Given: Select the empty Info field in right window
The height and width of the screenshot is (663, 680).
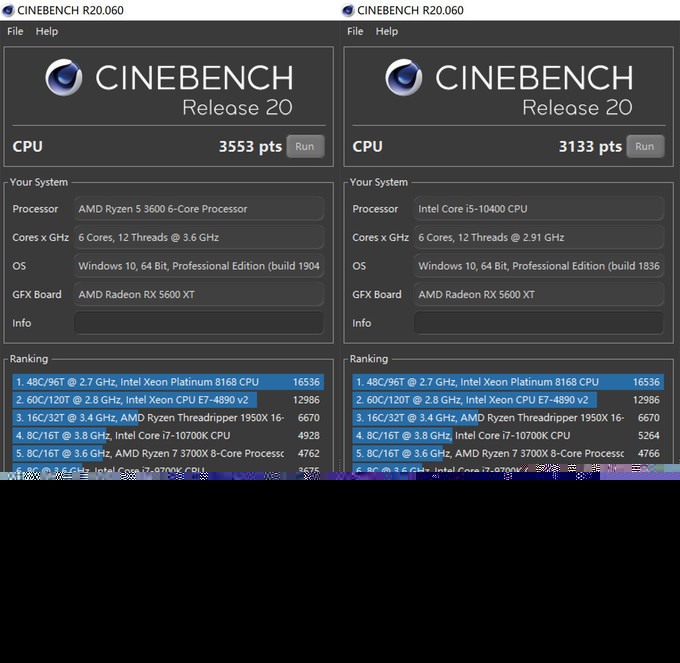Looking at the screenshot, I should coord(539,323).
